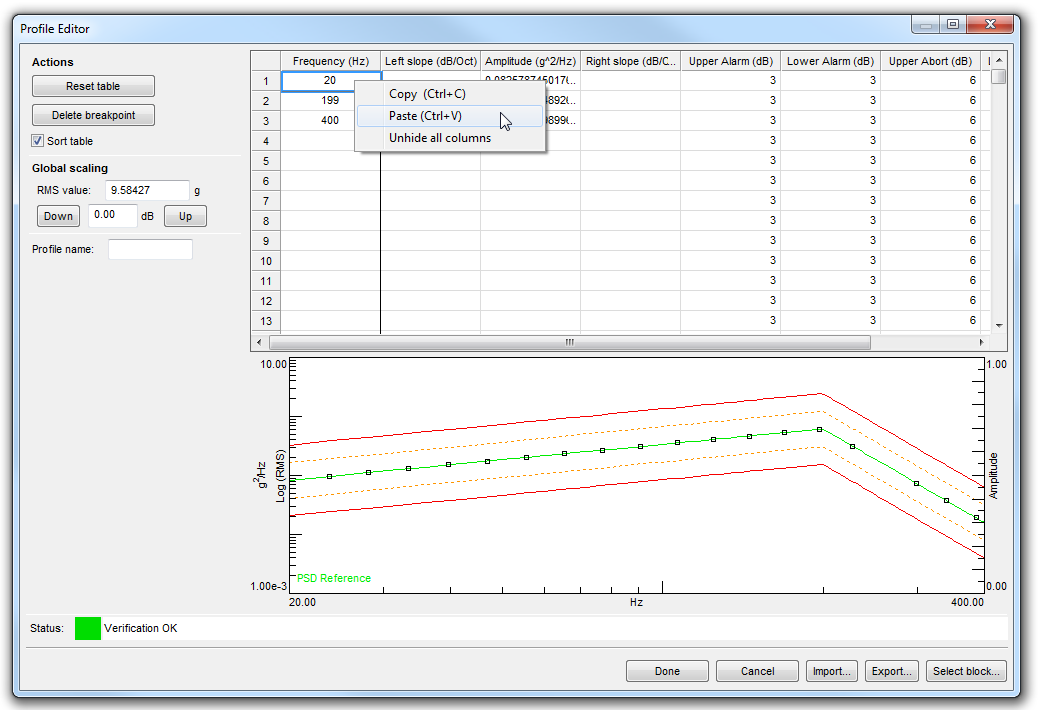Viewport: 1043px width, 710px height.
Task: Choose Copy in the context menu
Action: (x=427, y=94)
